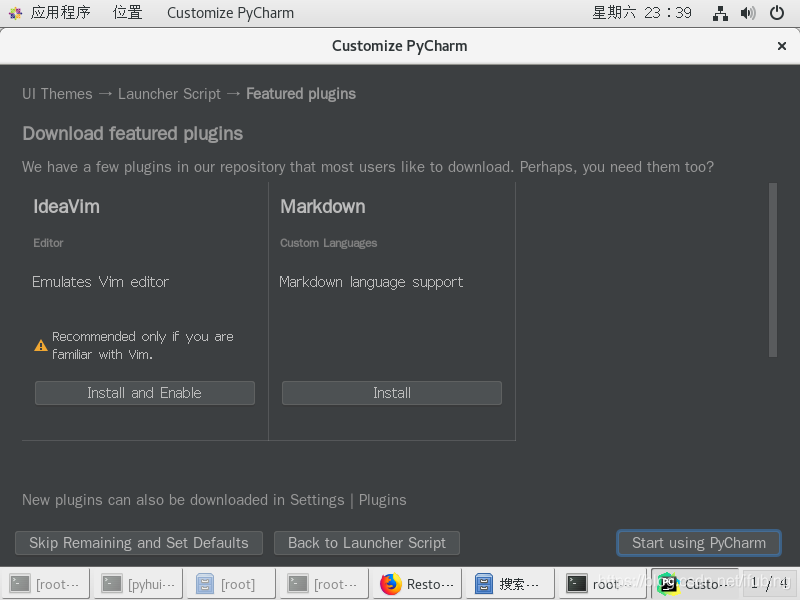Viewport: 800px width, 600px height.
Task: Click Install and Enable for IdeaVim
Action: 144,393
